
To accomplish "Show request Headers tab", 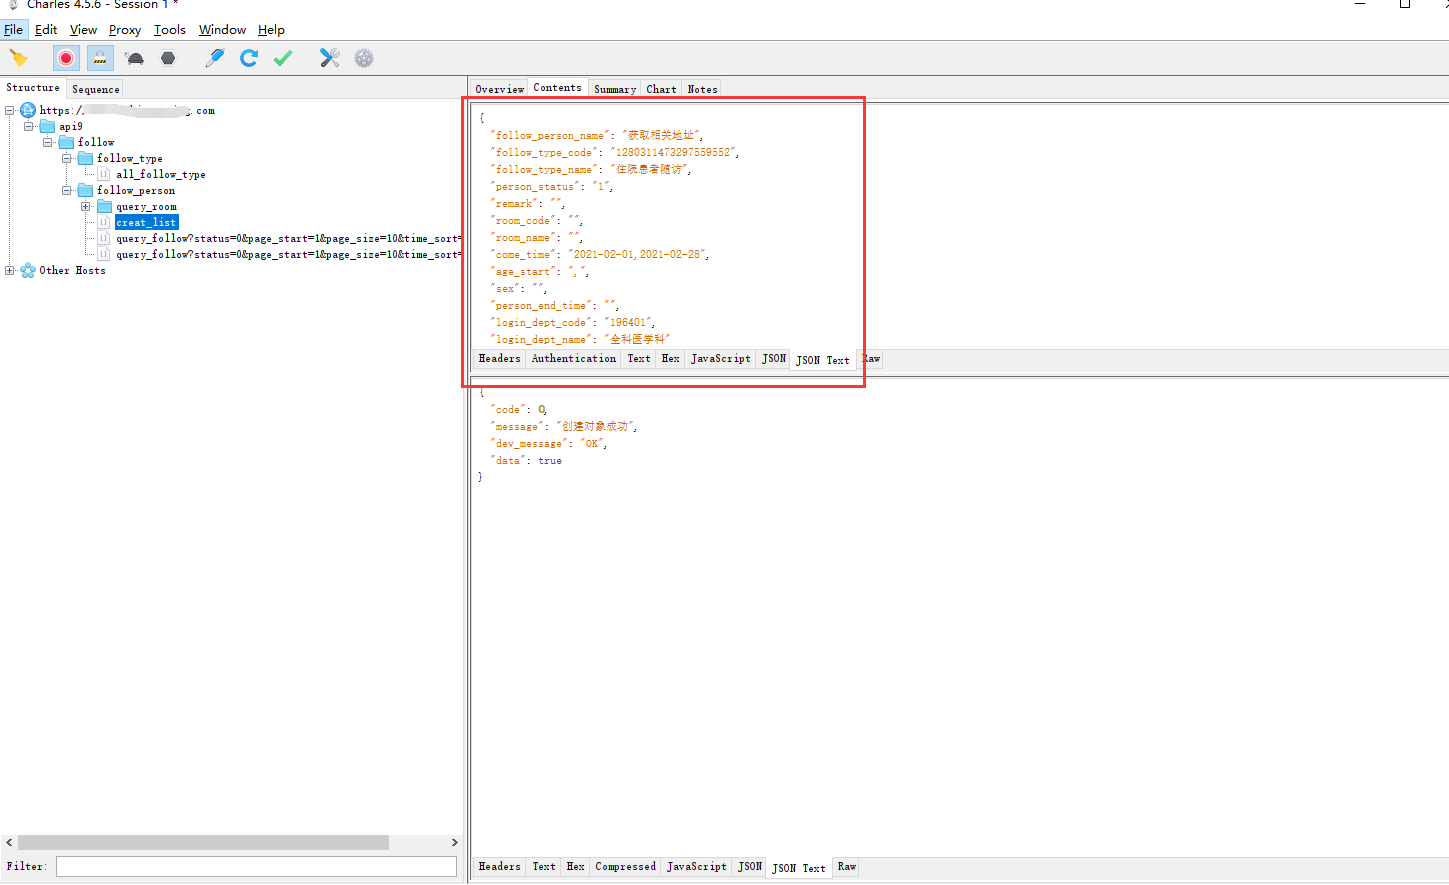I will [x=499, y=358].
